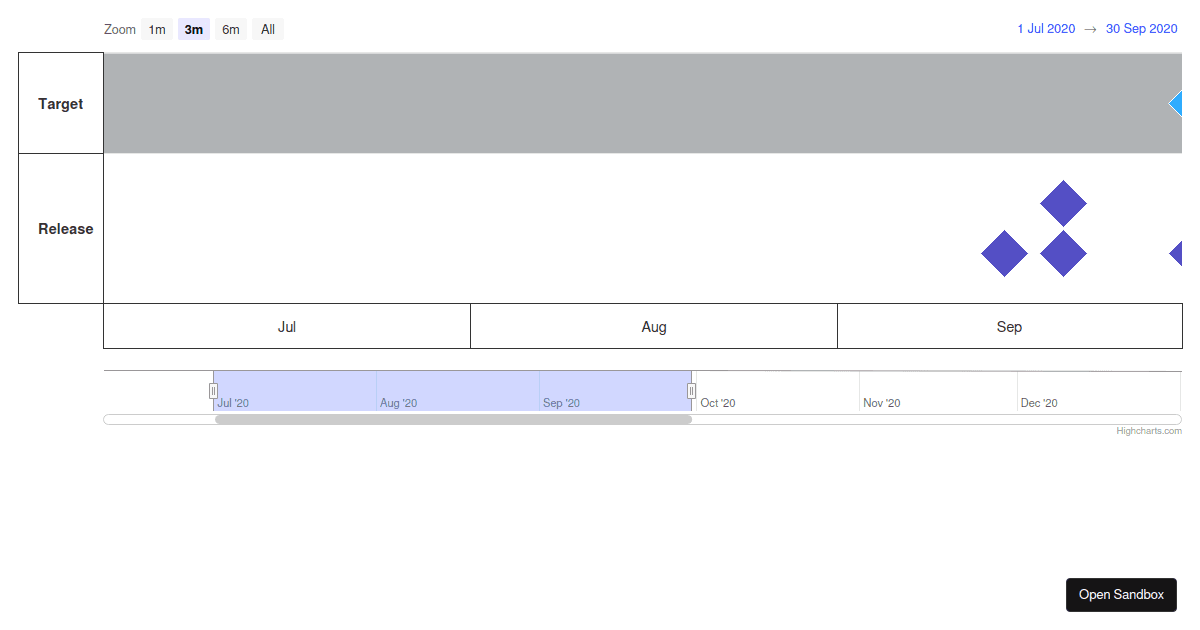The width and height of the screenshot is (1200, 630).
Task: Click the partially visible Release diamond at right edge
Action: (x=1176, y=254)
